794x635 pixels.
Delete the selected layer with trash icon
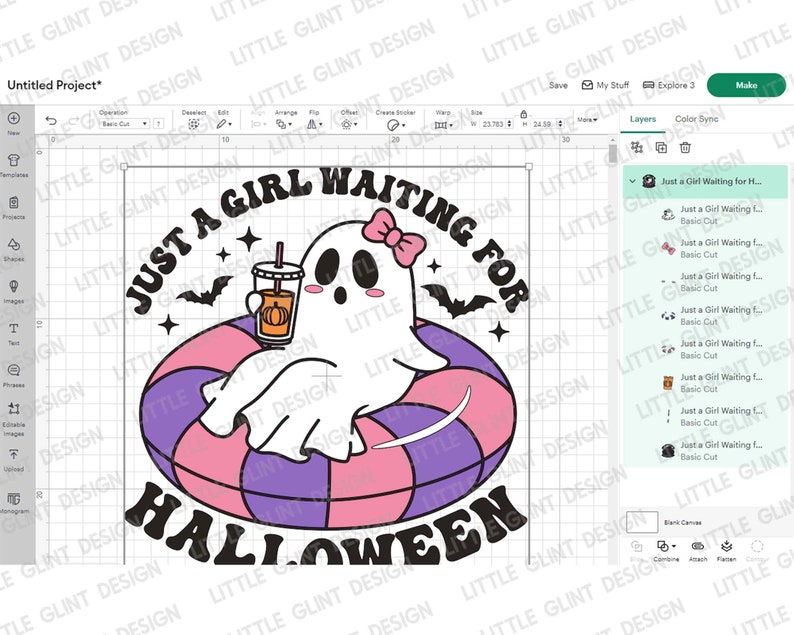685,147
